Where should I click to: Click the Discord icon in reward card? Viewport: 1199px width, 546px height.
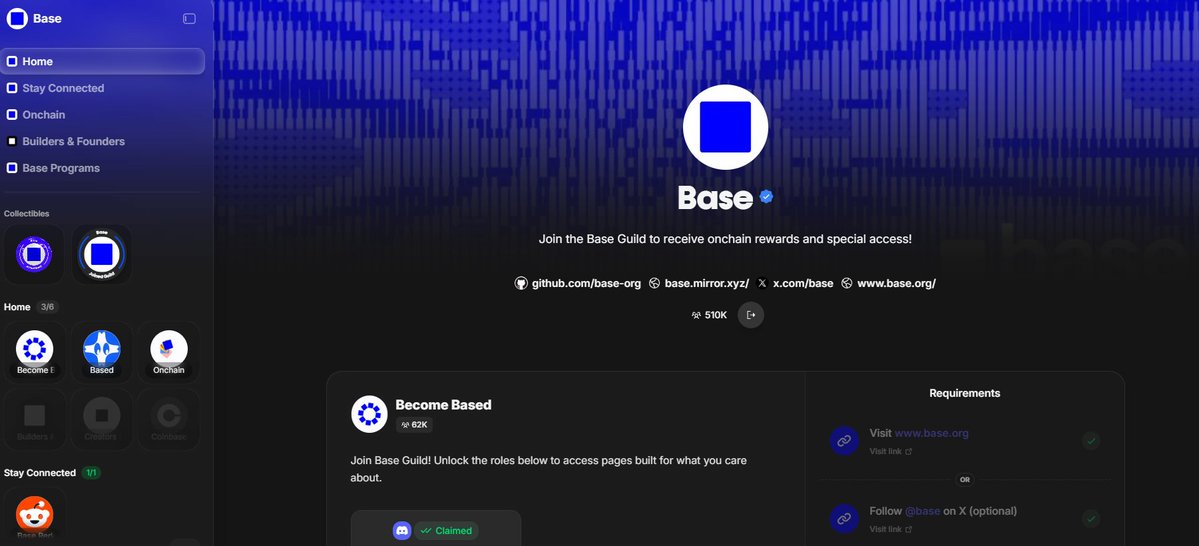pyautogui.click(x=402, y=530)
